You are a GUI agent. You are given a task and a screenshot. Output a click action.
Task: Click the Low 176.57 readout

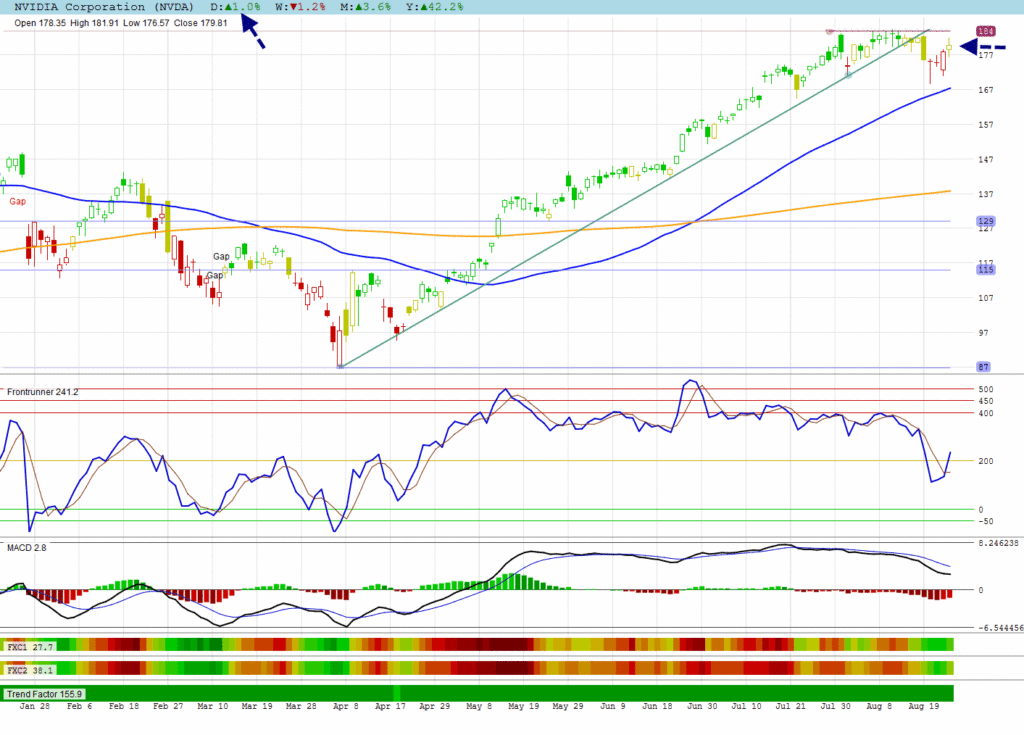tap(146, 23)
